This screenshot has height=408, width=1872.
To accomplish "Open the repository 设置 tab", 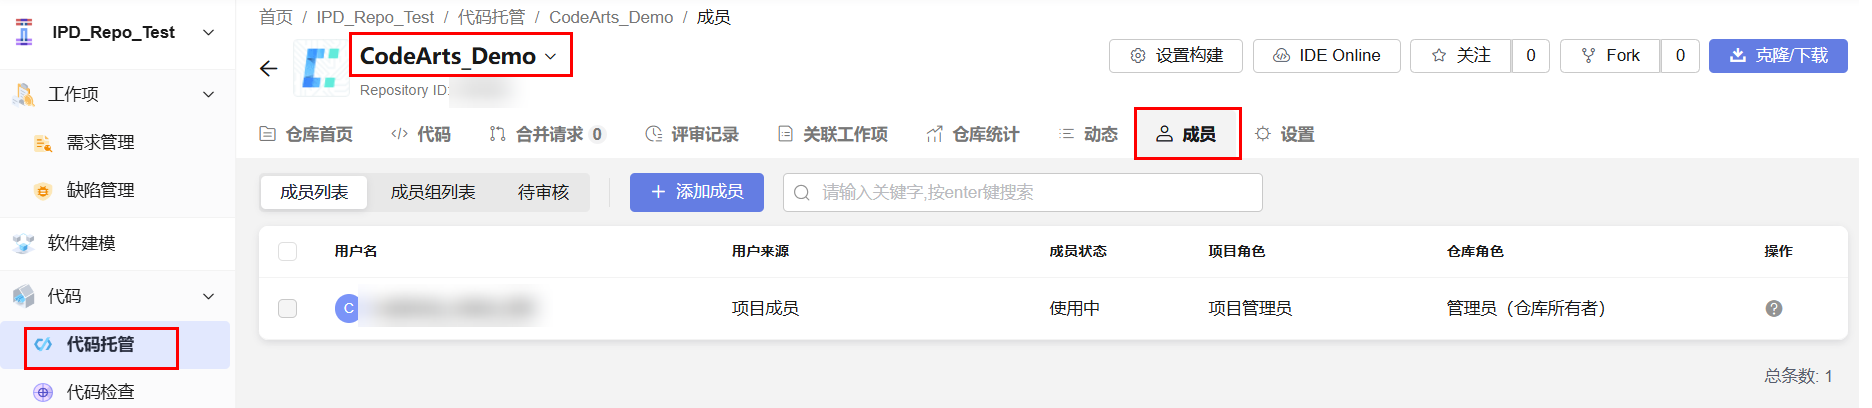I will [x=1285, y=134].
